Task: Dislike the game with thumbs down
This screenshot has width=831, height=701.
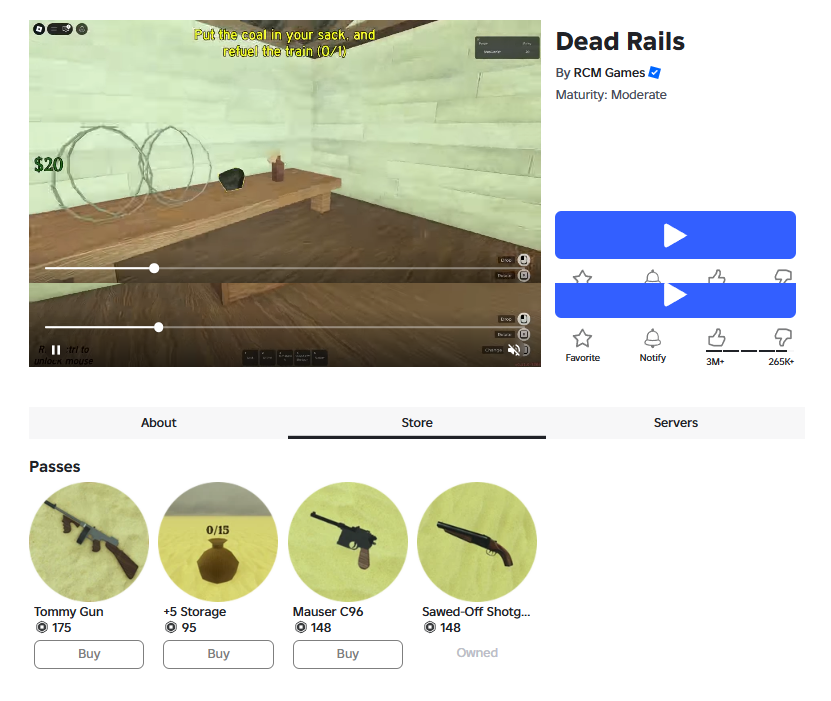Action: pos(783,338)
